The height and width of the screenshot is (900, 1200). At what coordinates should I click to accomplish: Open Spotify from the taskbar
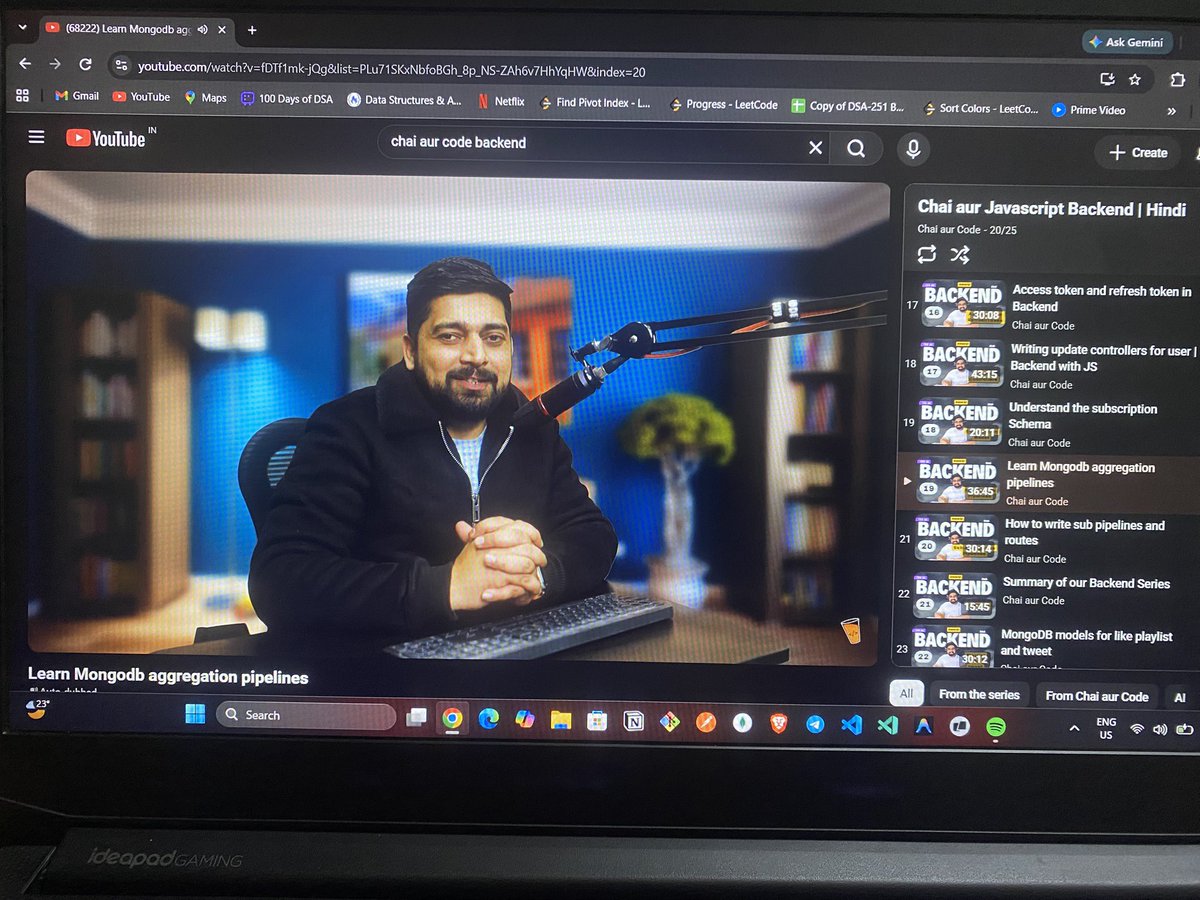[996, 728]
